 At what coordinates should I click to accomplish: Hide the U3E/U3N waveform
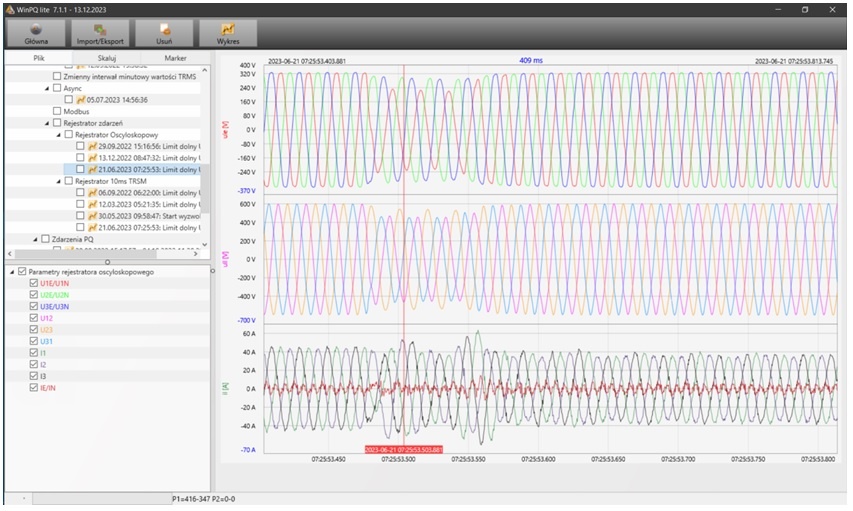point(34,306)
